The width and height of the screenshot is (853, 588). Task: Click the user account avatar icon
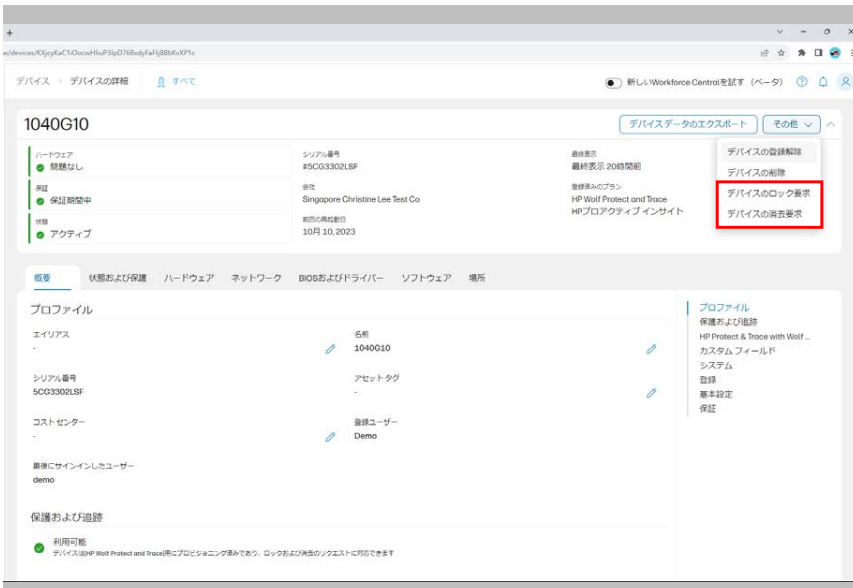pos(845,82)
